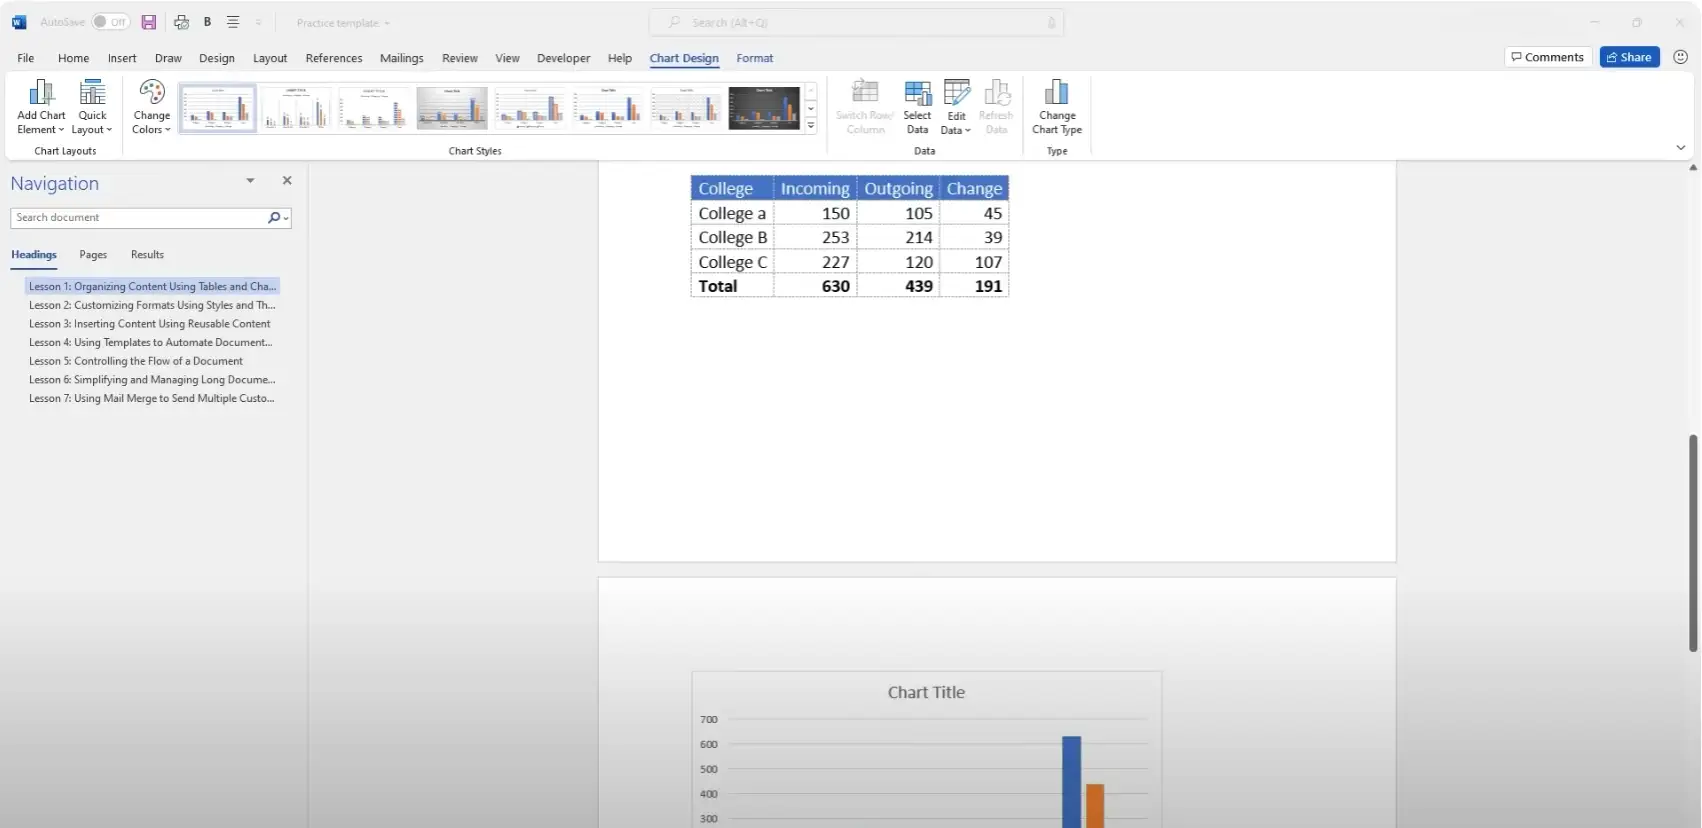
Task: Open Change Colors palette
Action: pos(152,107)
